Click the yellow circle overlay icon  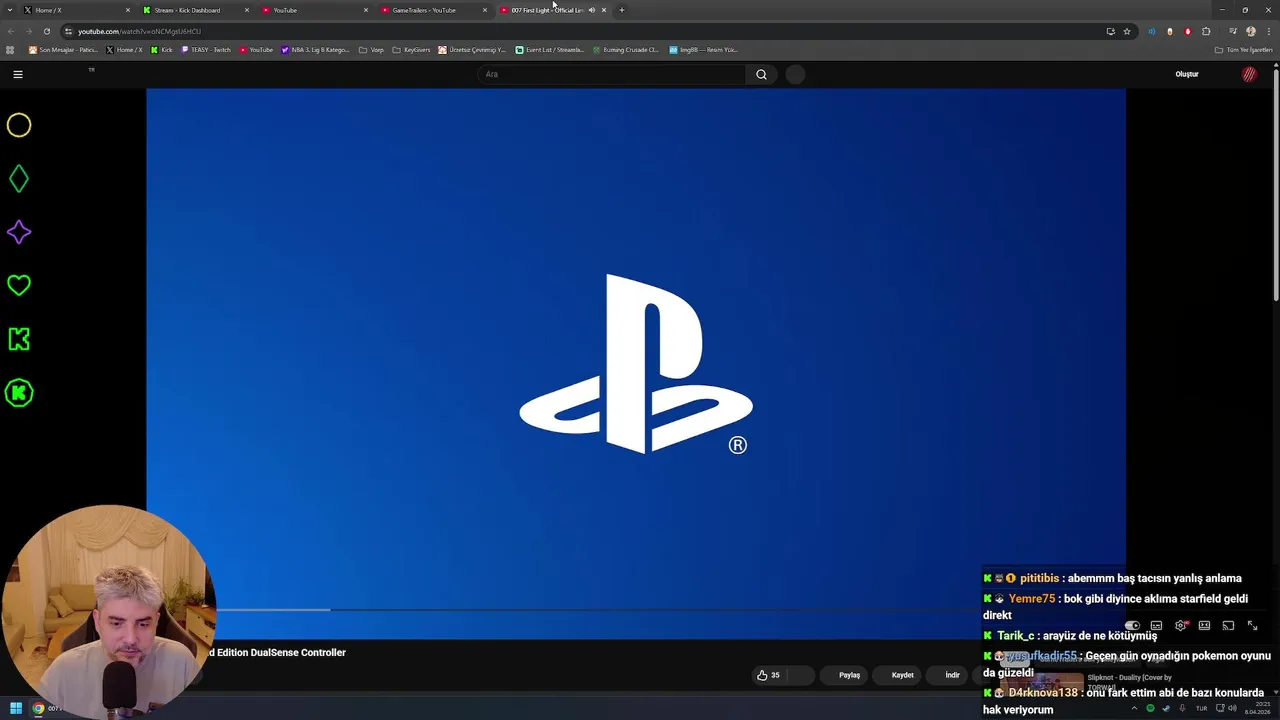19,125
